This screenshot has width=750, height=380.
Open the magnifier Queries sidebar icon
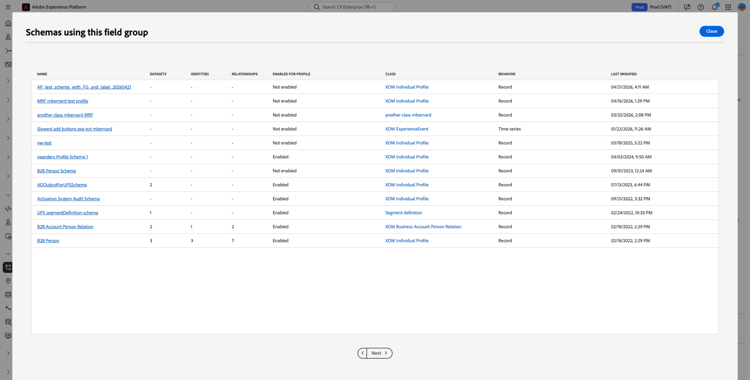point(8,322)
